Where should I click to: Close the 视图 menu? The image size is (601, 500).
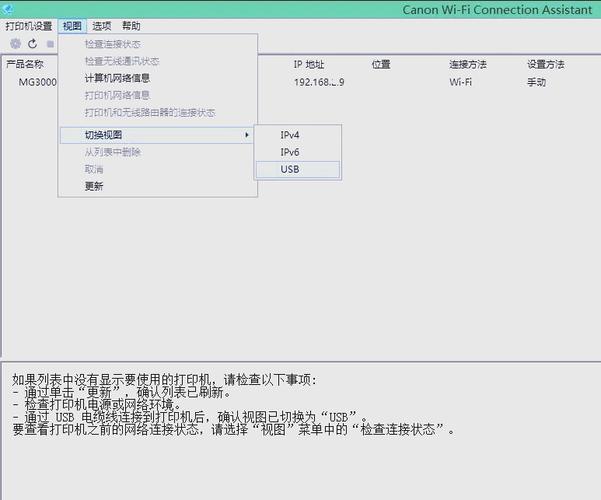coord(72,26)
